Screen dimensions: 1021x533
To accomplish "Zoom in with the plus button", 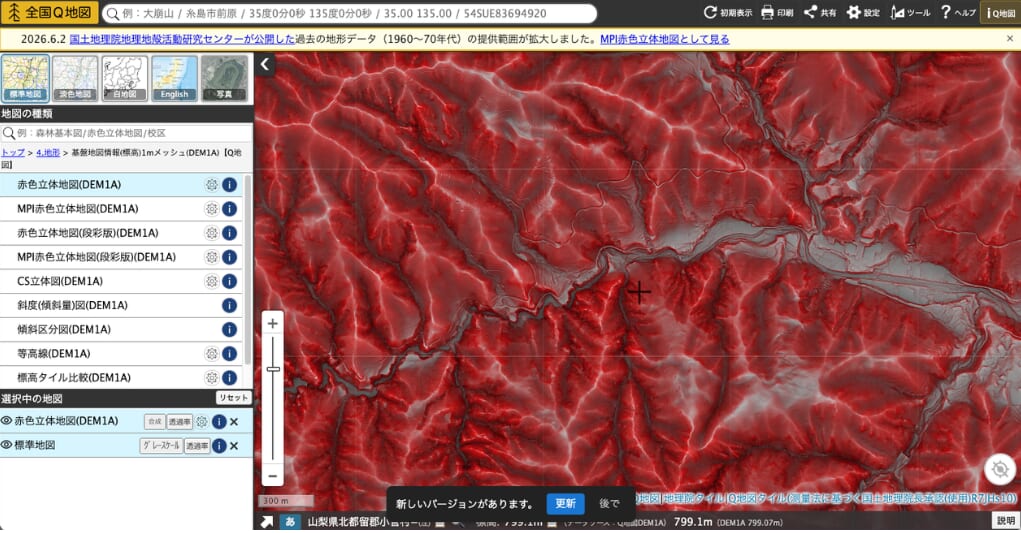I will 273,323.
